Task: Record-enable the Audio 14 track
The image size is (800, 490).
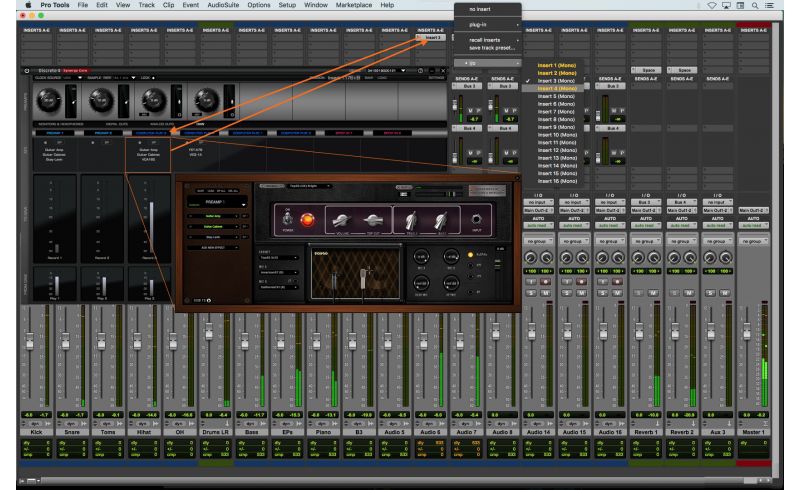Action: [545, 282]
